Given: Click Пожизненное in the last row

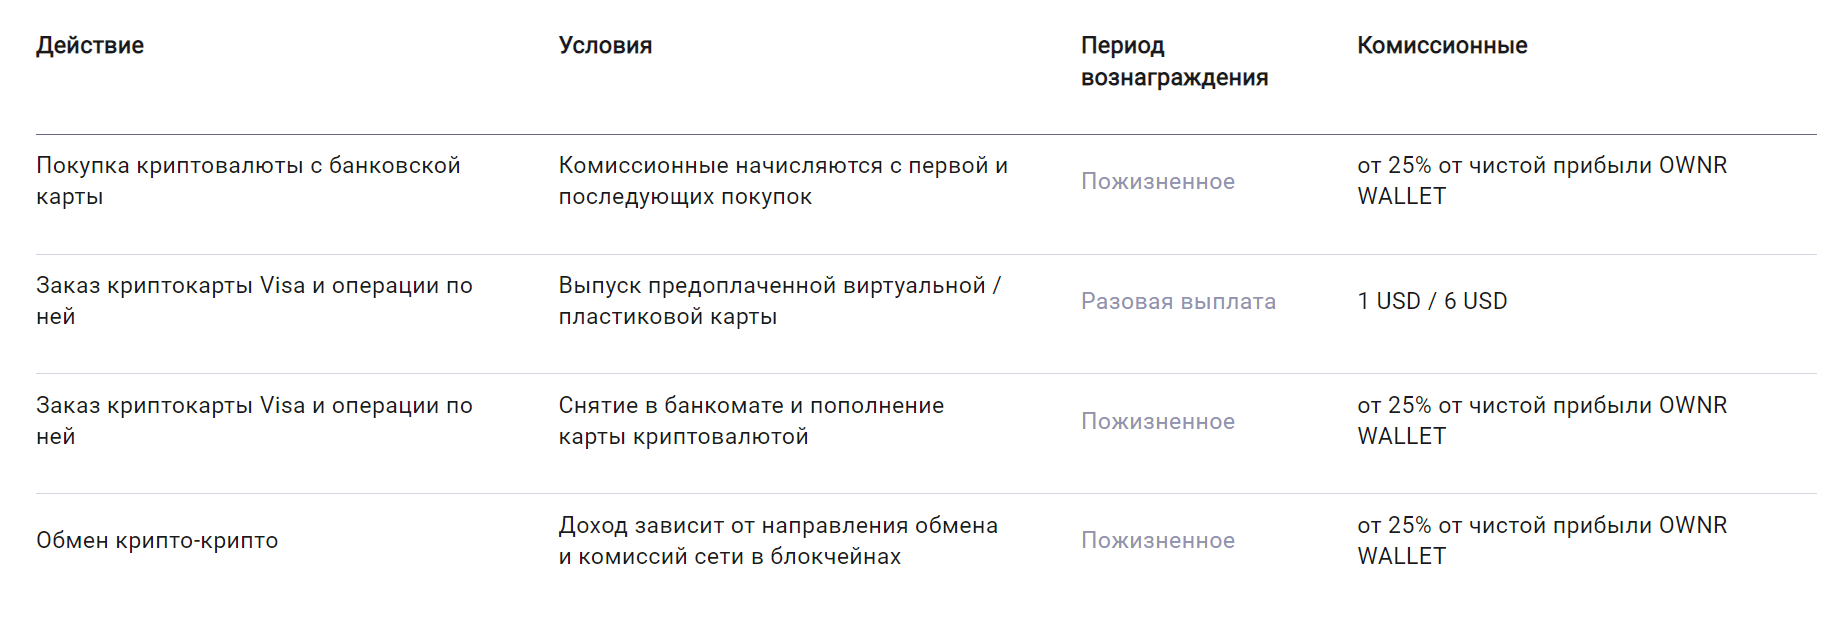Looking at the screenshot, I should [x=1158, y=541].
